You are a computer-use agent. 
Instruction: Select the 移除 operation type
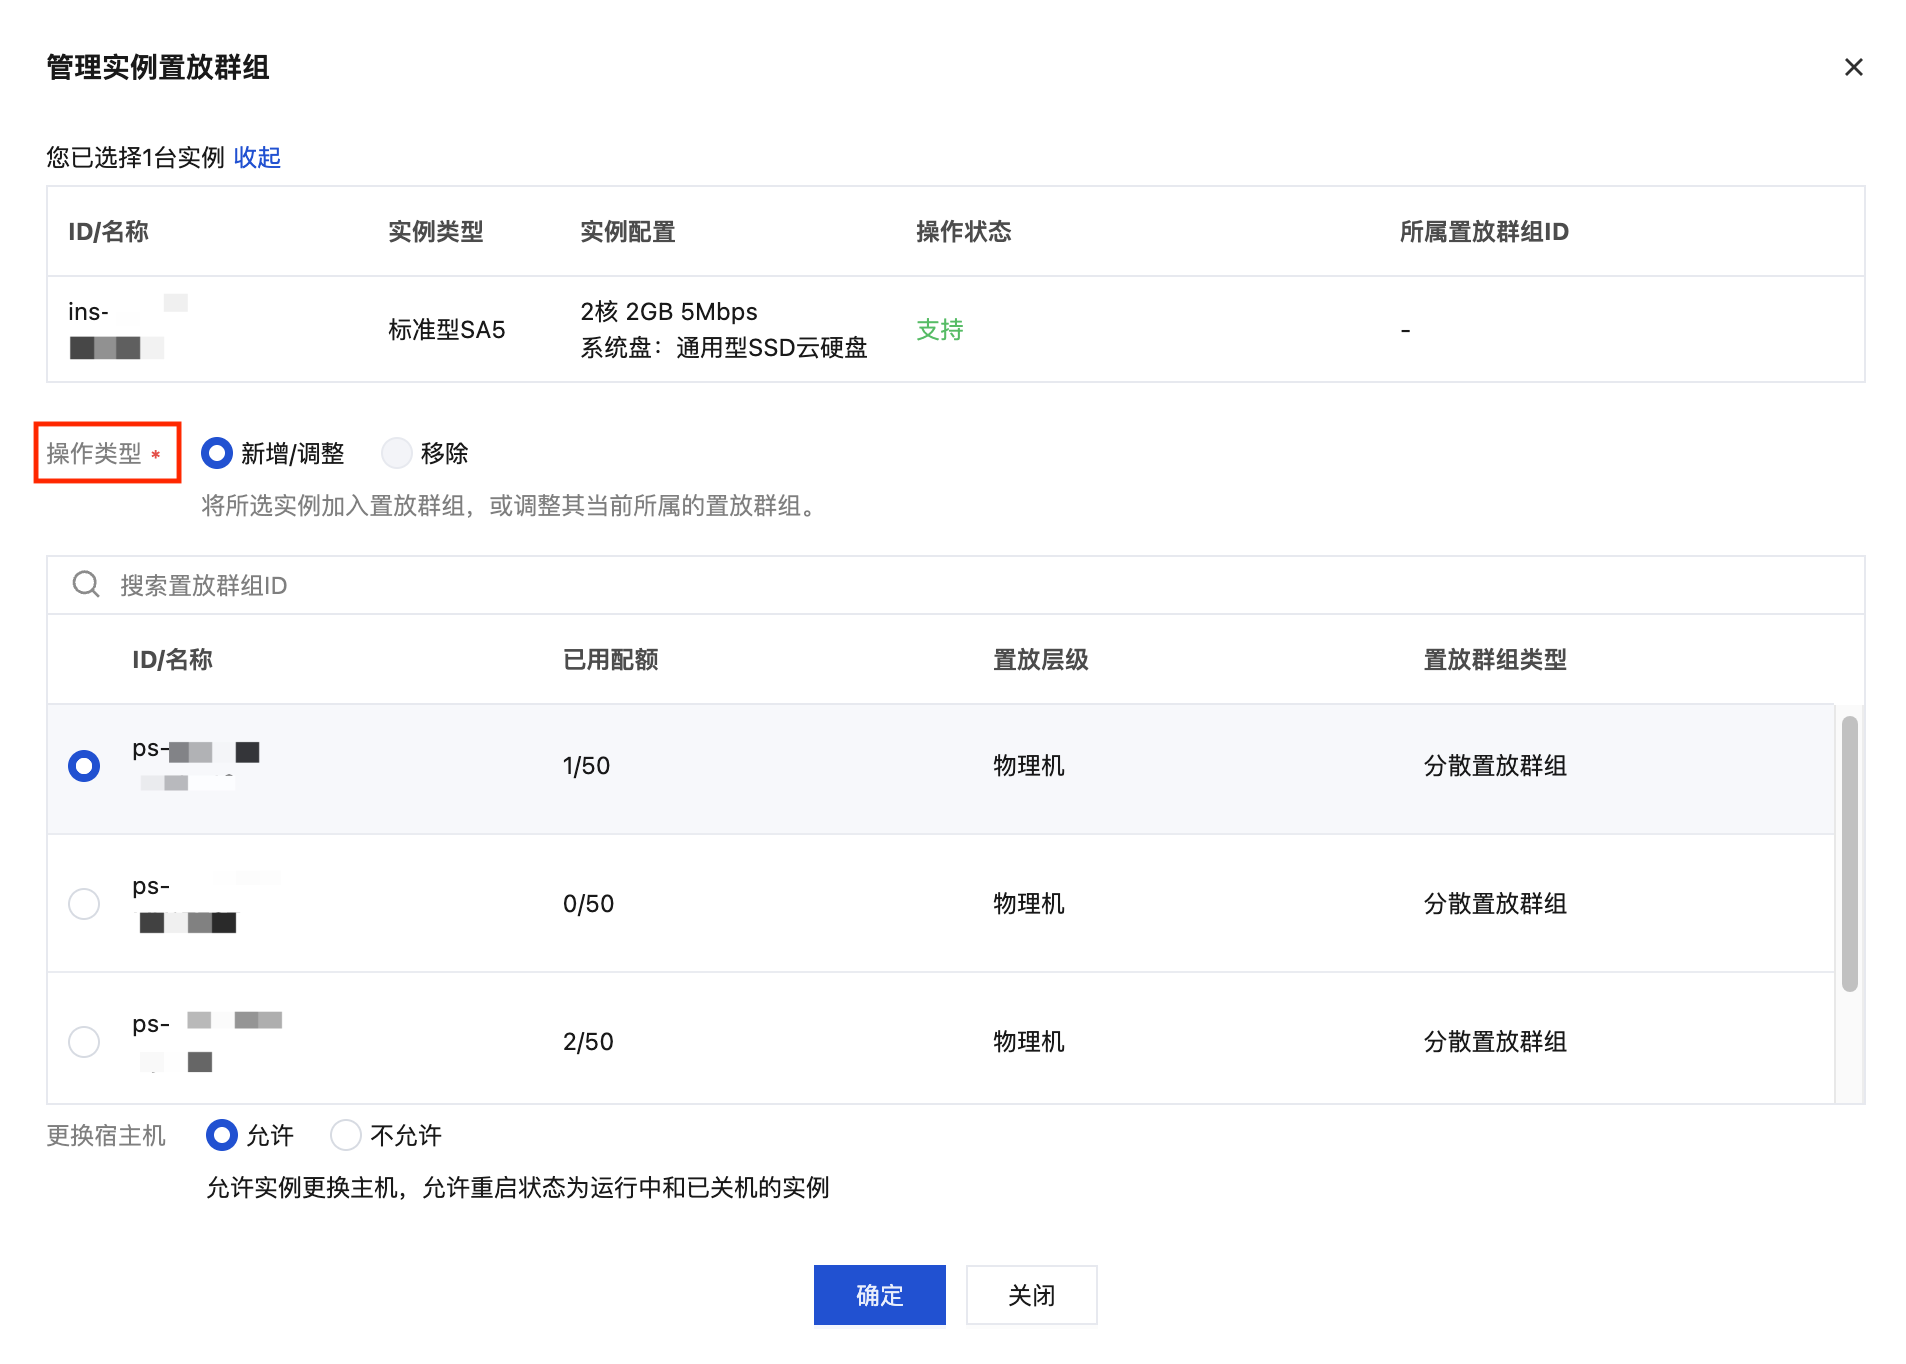click(397, 453)
